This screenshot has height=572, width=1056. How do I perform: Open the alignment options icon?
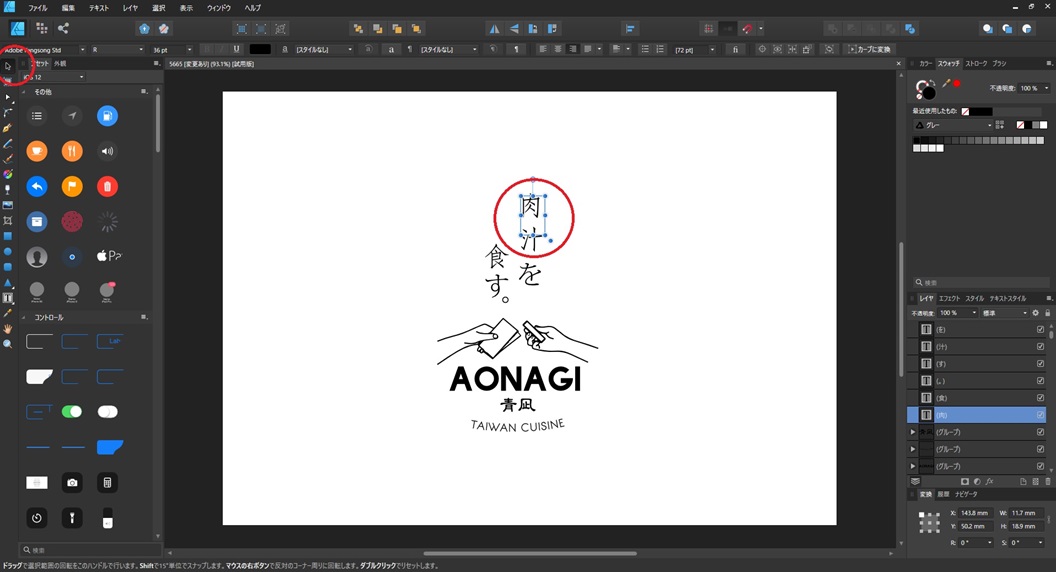[630, 29]
